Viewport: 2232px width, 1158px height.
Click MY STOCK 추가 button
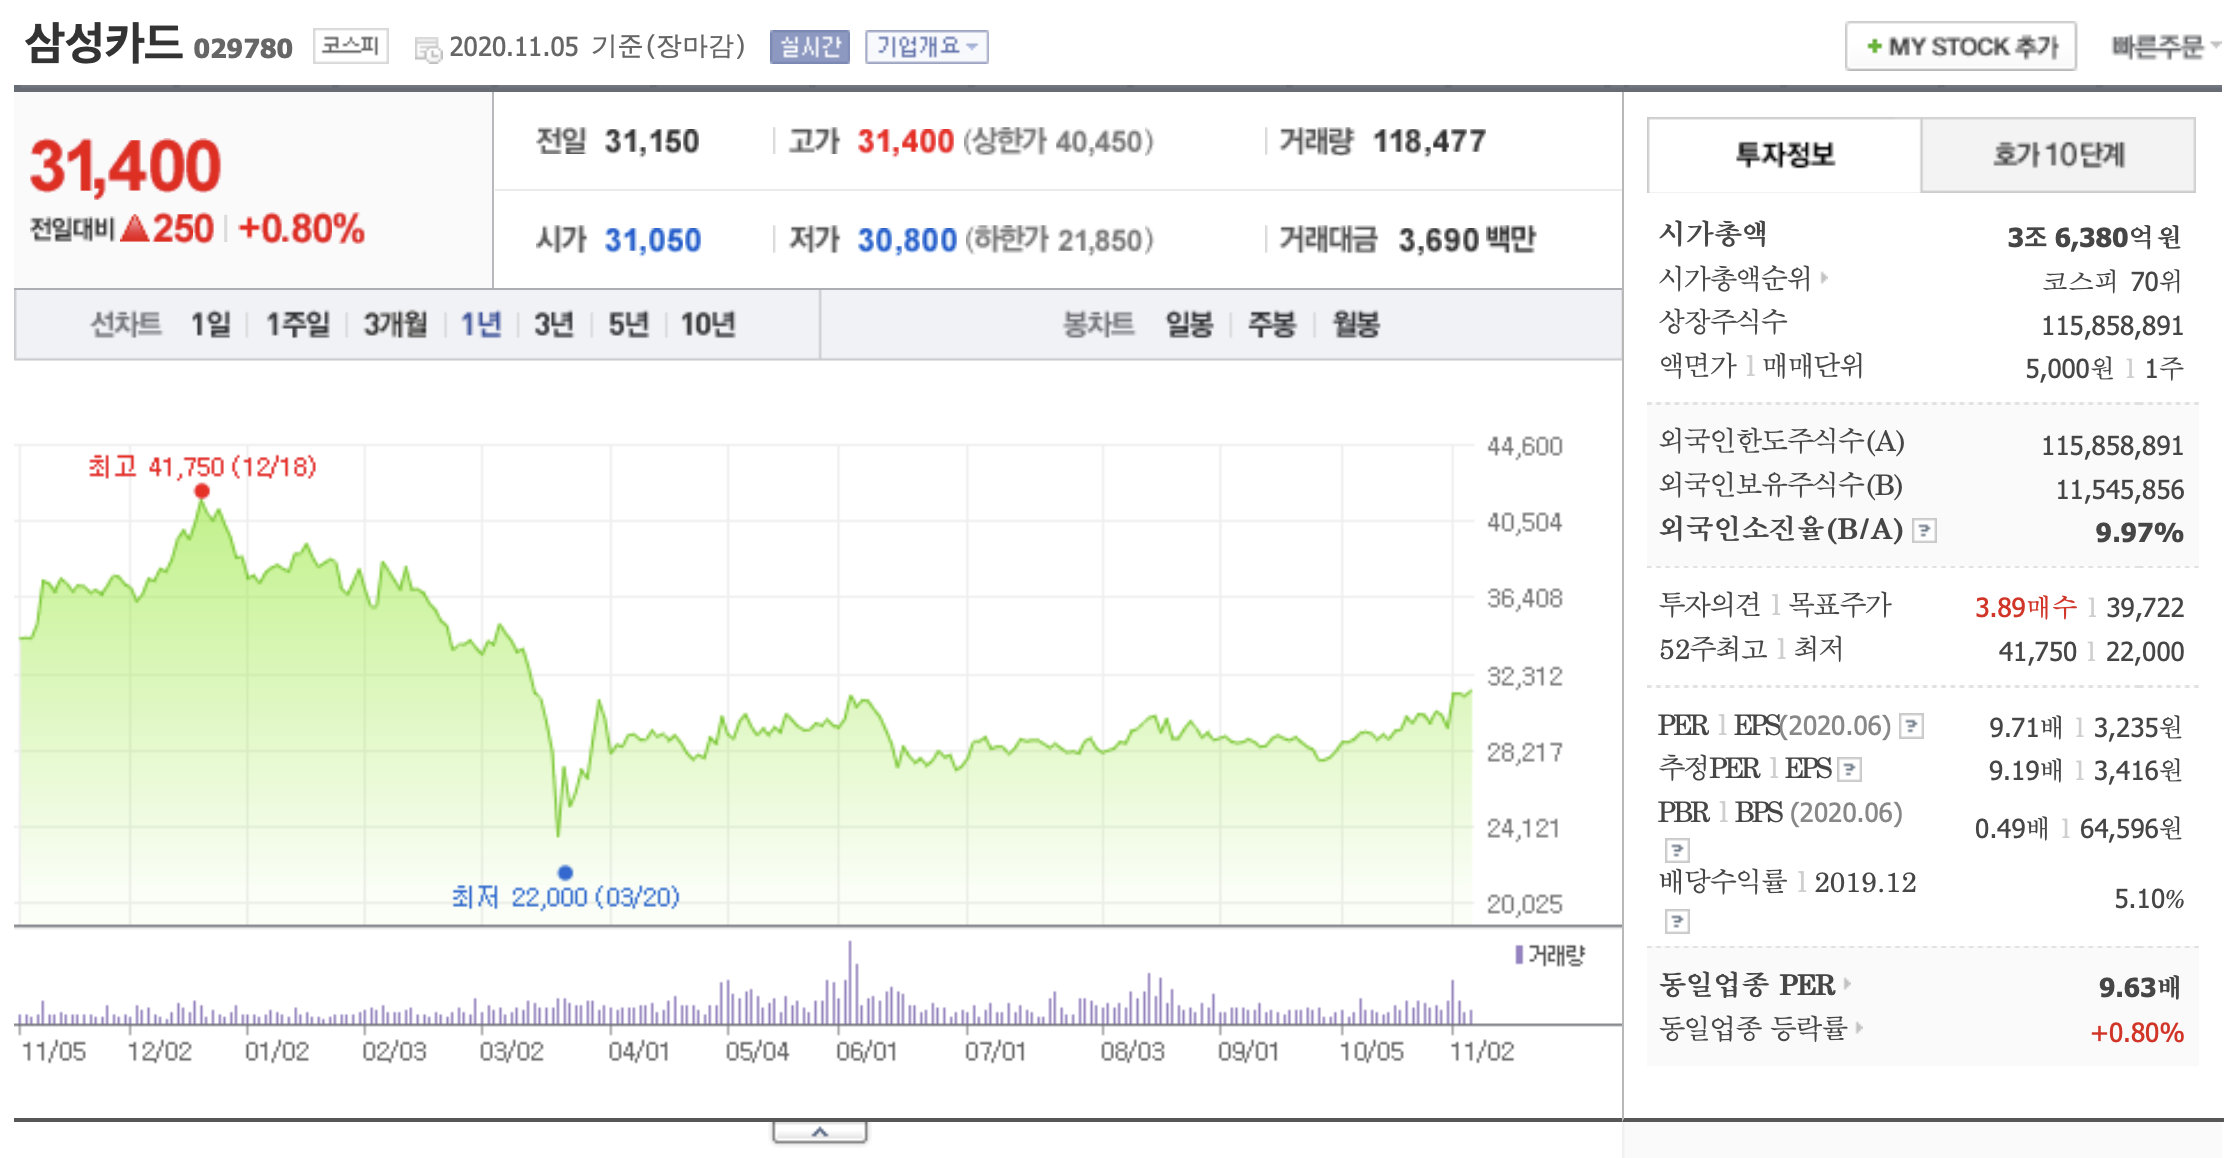pos(1960,47)
